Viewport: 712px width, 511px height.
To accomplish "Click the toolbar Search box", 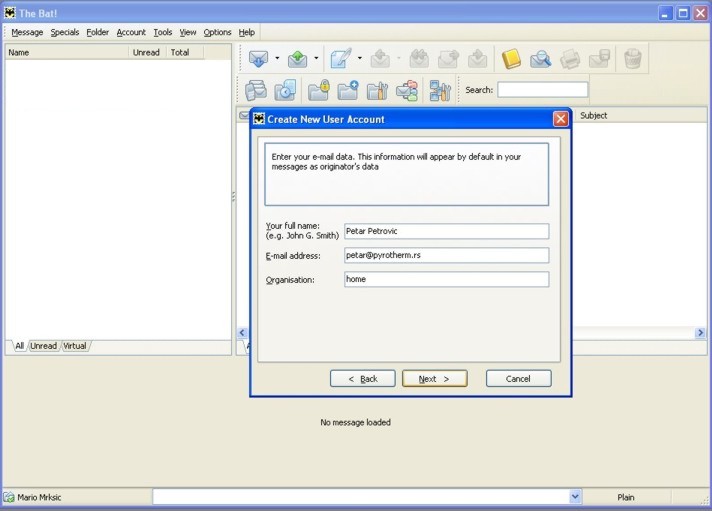I will coord(543,89).
